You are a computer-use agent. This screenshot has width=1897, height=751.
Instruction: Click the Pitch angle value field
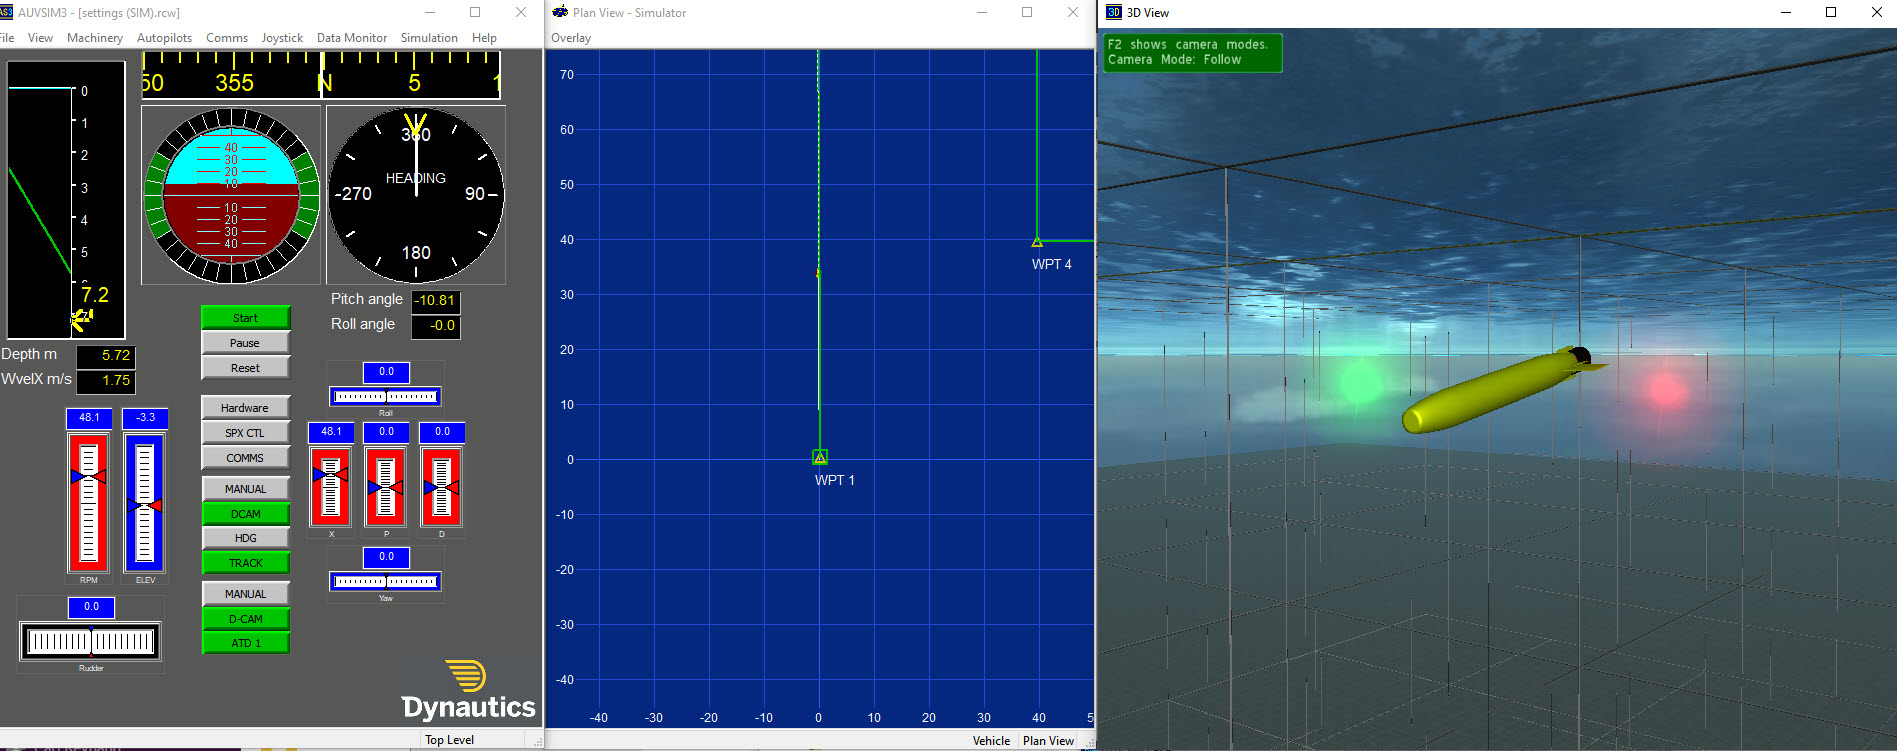[x=436, y=300]
